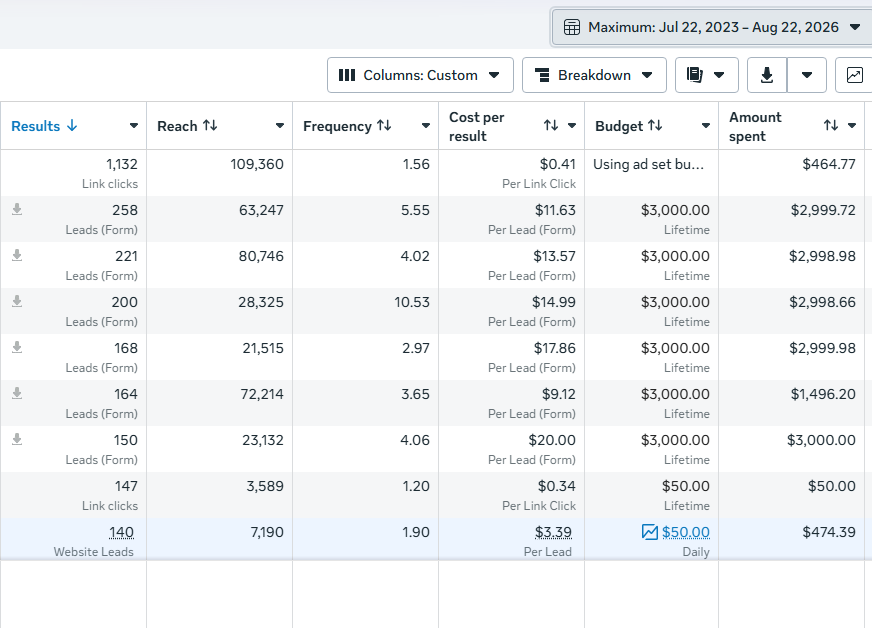Open export options dropdown arrow
Image resolution: width=872 pixels, height=628 pixels.
(807, 75)
